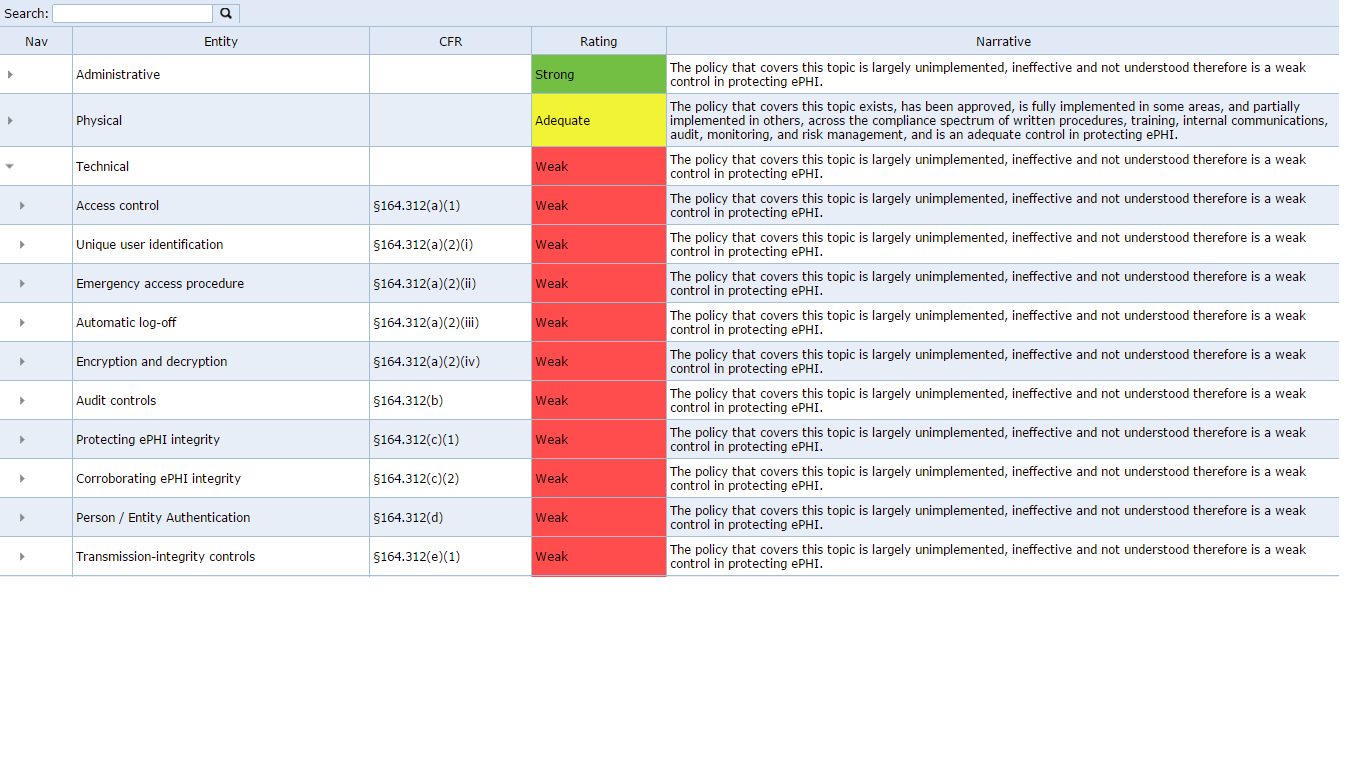This screenshot has height=768, width=1366.
Task: Click the yellow Adequate rating cell
Action: pyautogui.click(x=599, y=121)
